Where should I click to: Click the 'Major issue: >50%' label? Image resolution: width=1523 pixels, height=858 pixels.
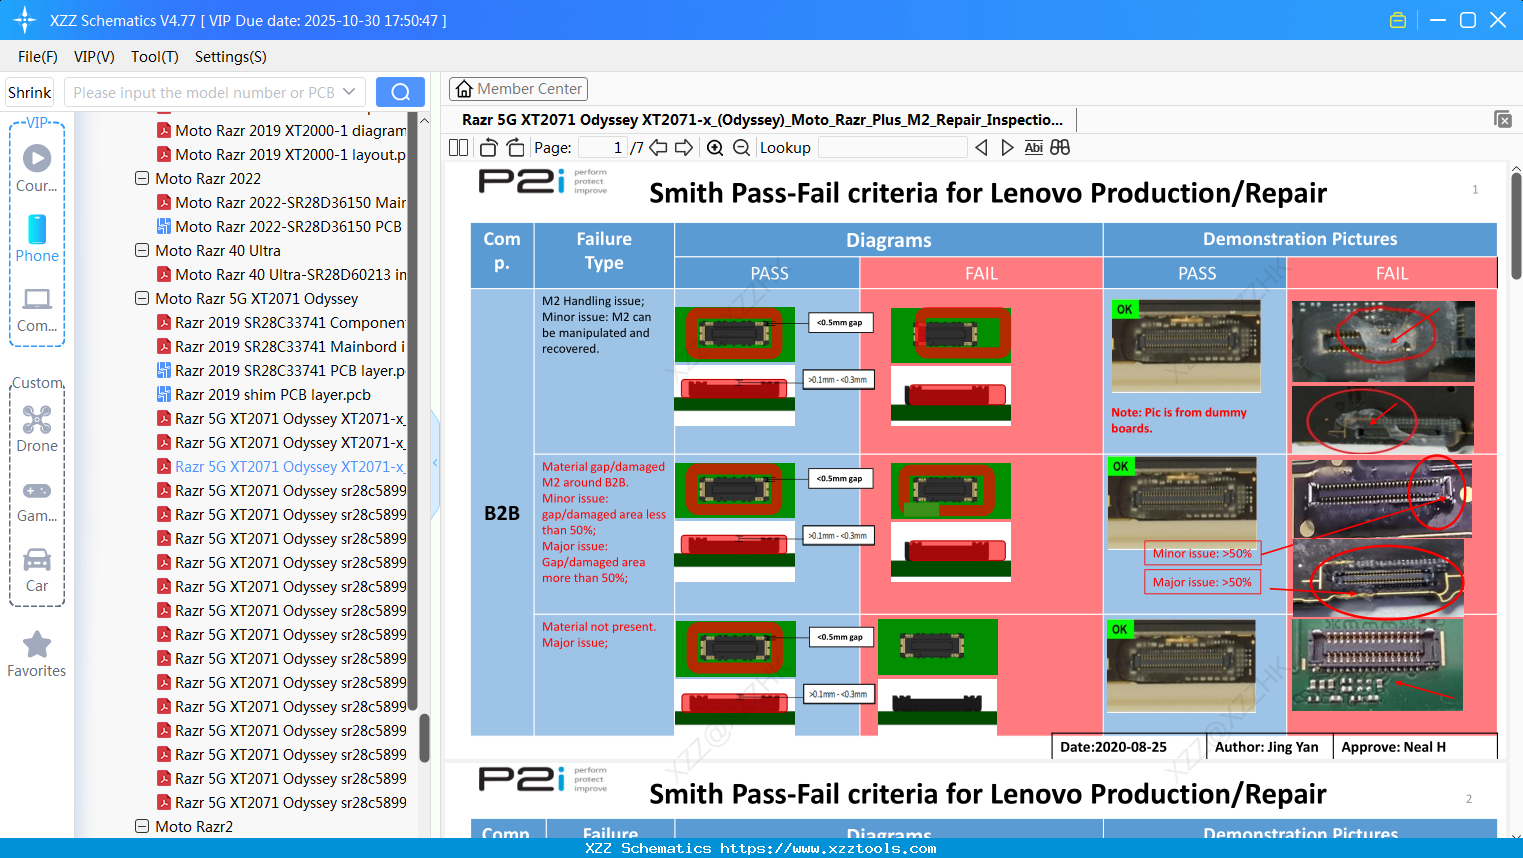[1202, 582]
